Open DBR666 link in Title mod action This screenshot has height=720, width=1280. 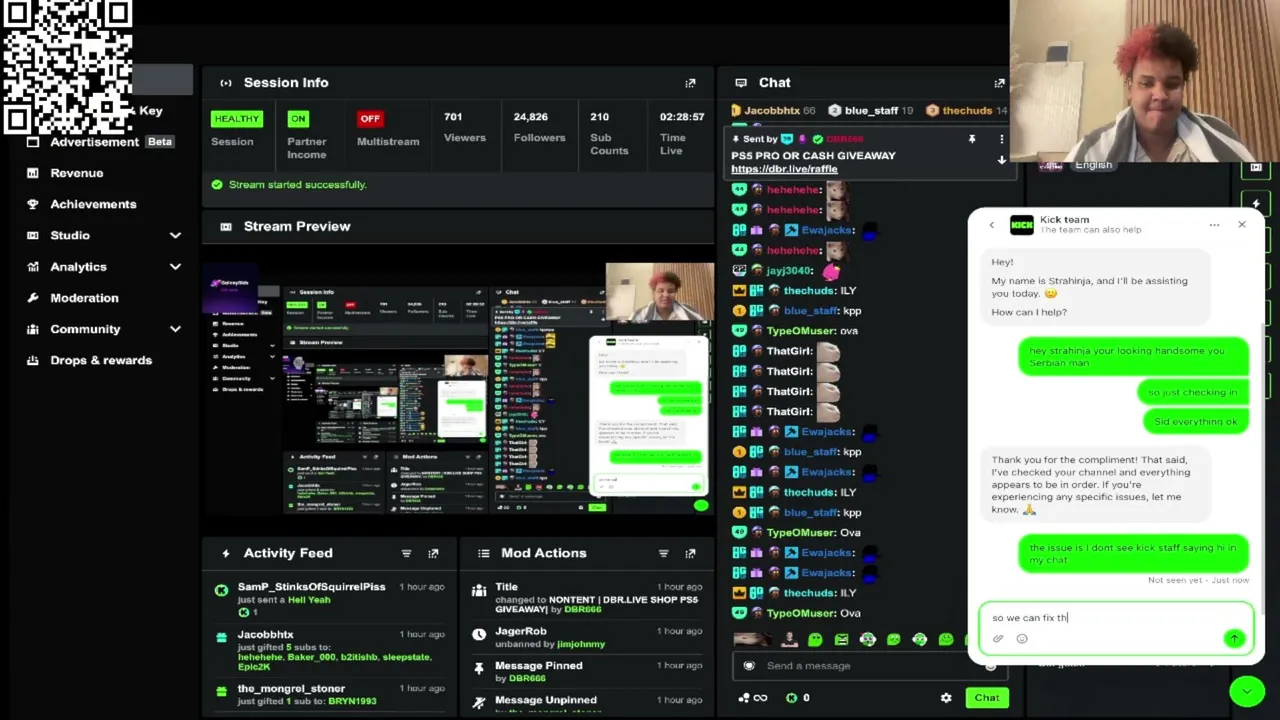pyautogui.click(x=581, y=610)
